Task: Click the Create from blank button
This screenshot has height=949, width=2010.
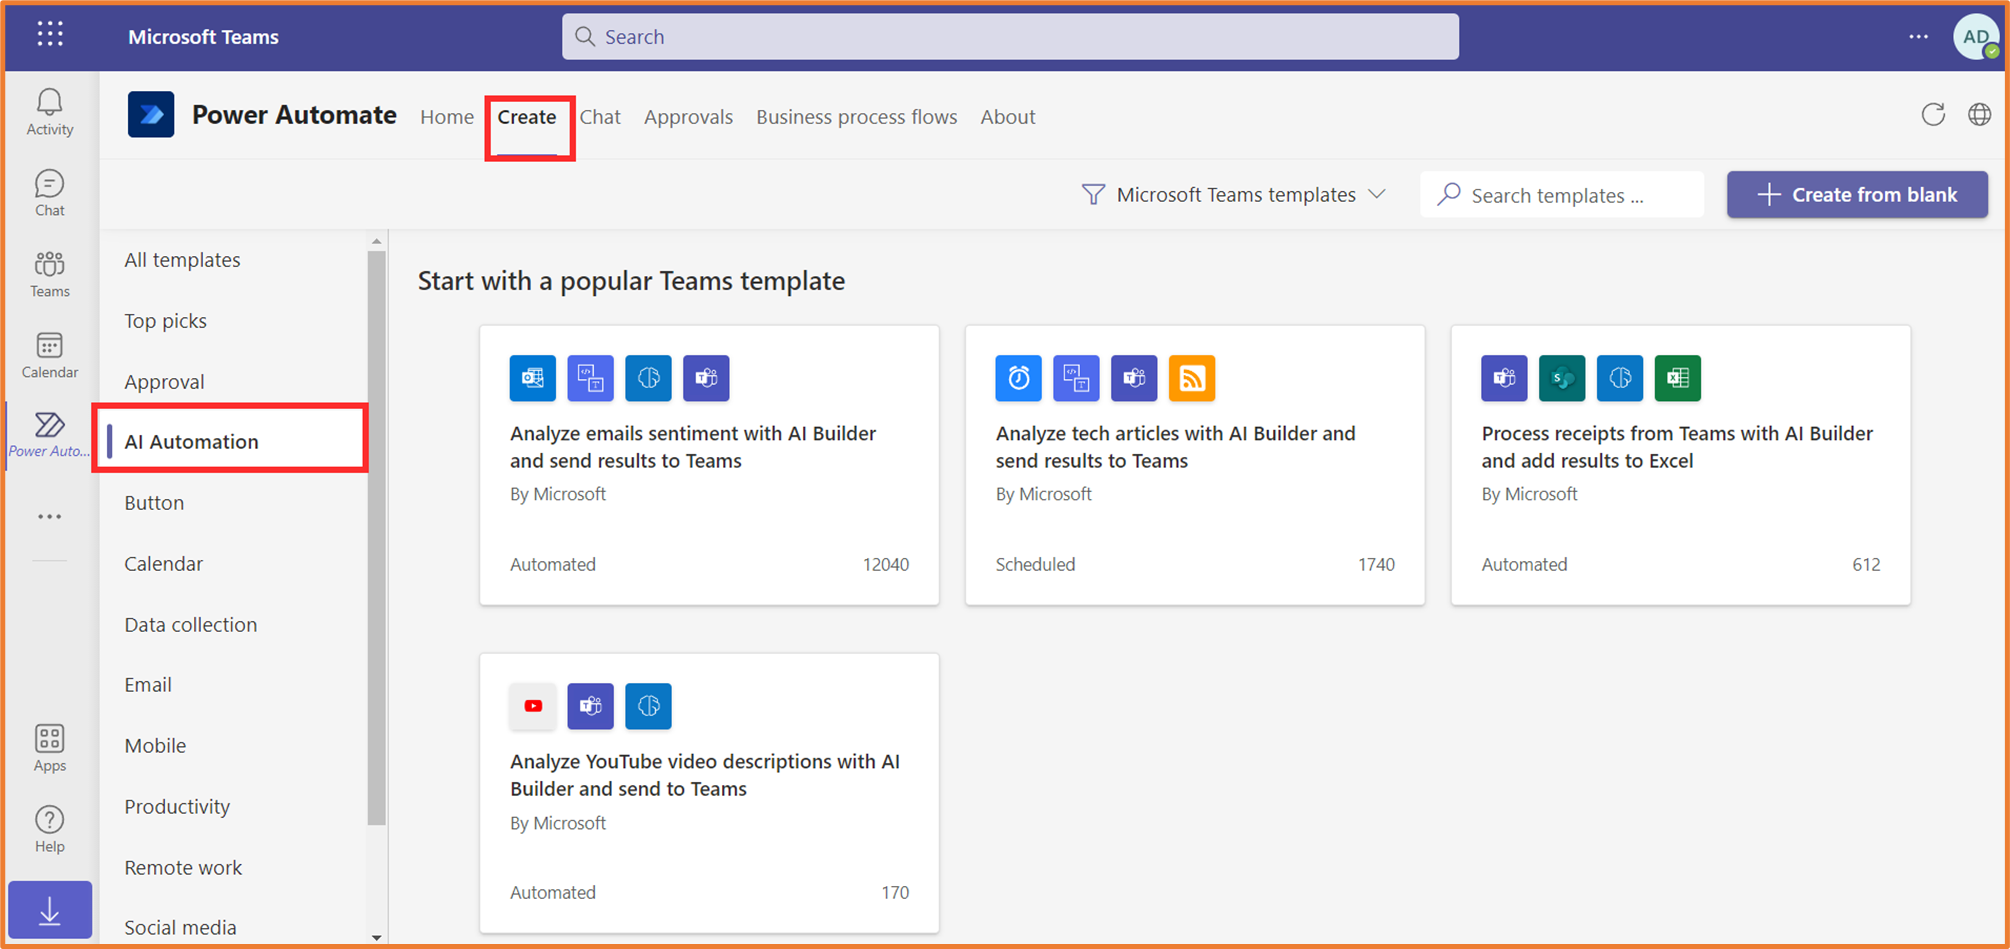Action: [1856, 194]
